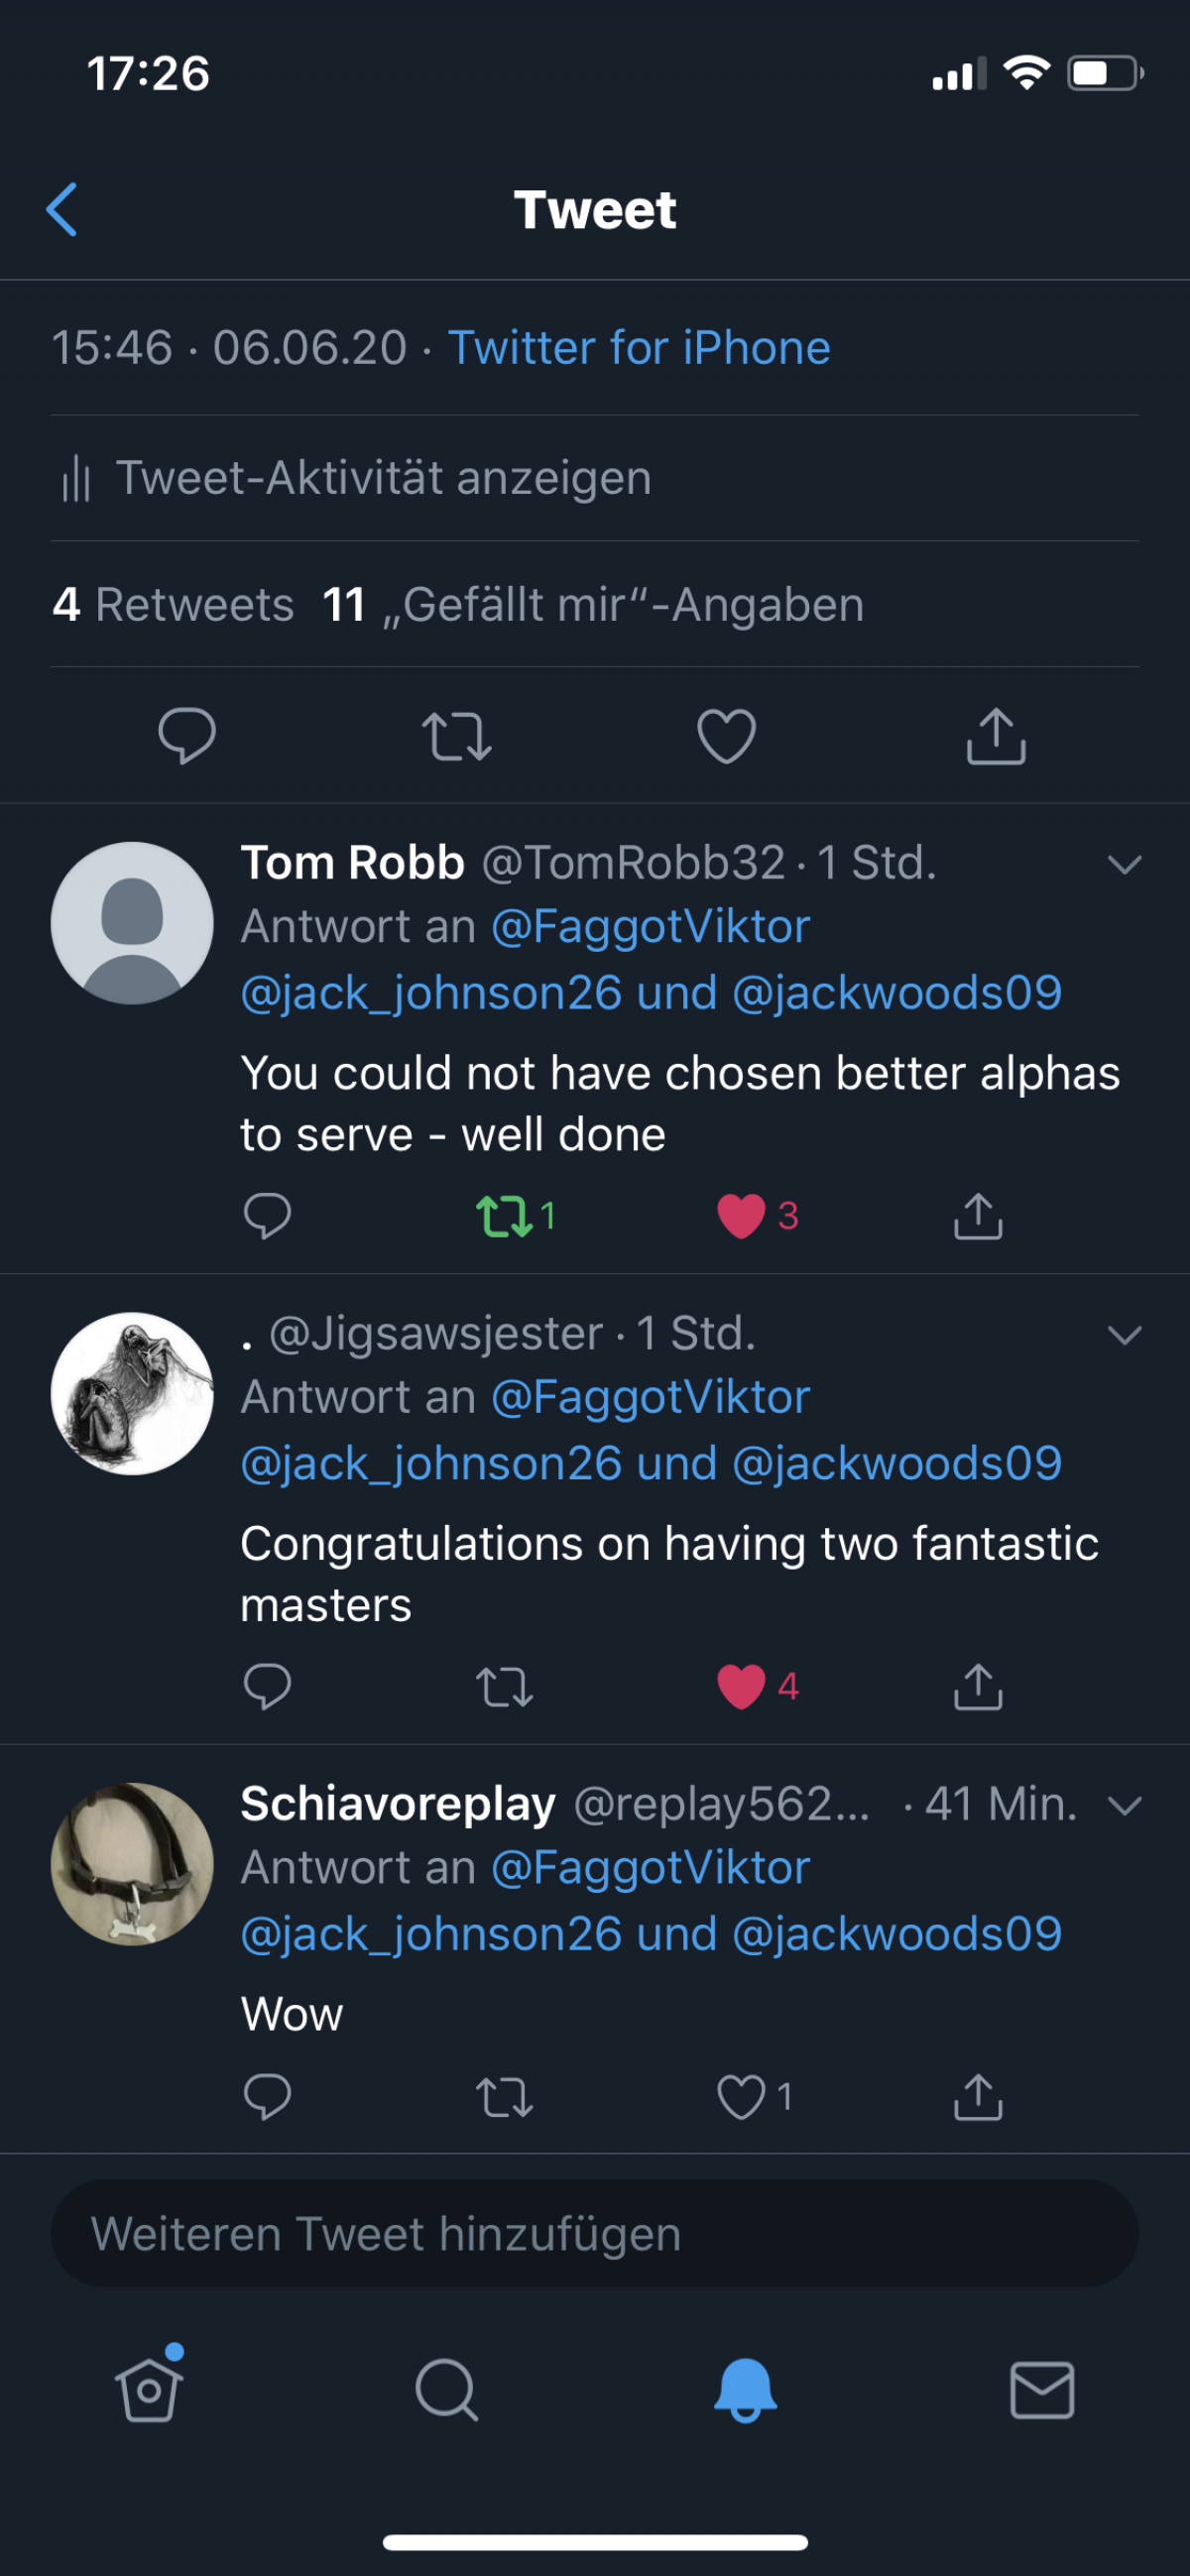Unlike Tom Robb's reply
This screenshot has height=2576, width=1190.
point(741,1216)
